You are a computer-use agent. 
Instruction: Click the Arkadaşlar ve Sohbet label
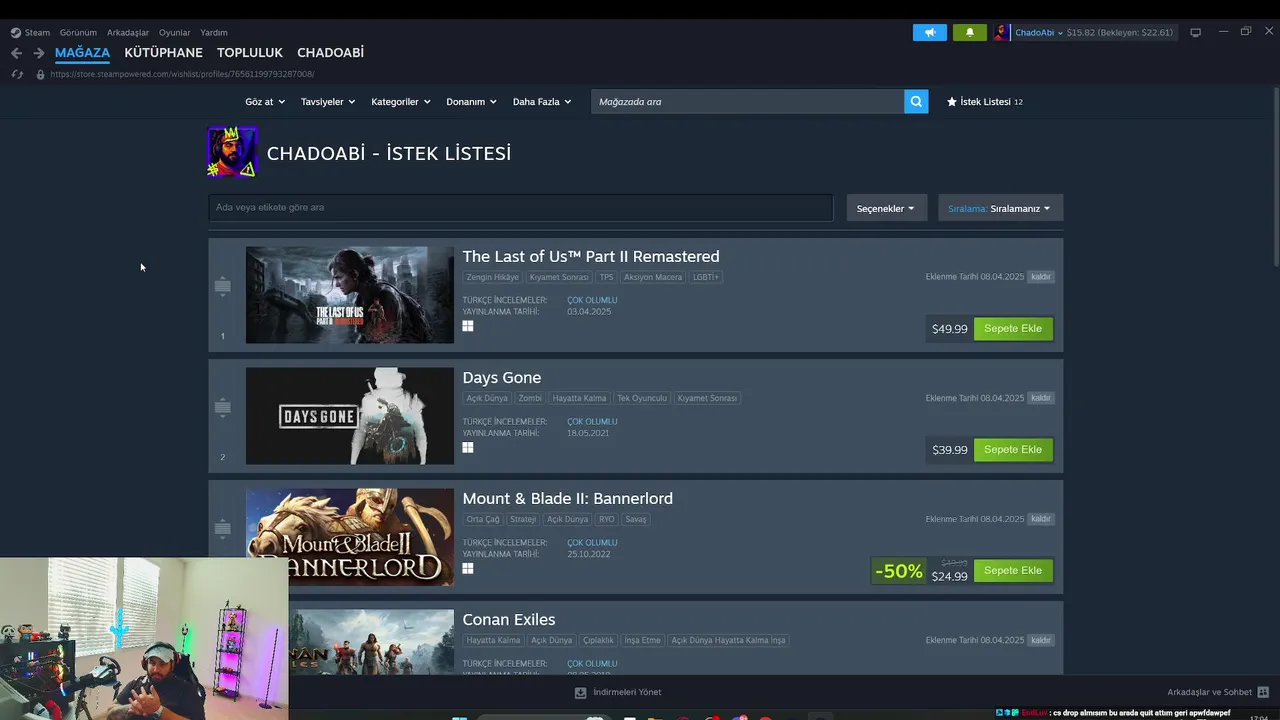tap(1209, 692)
